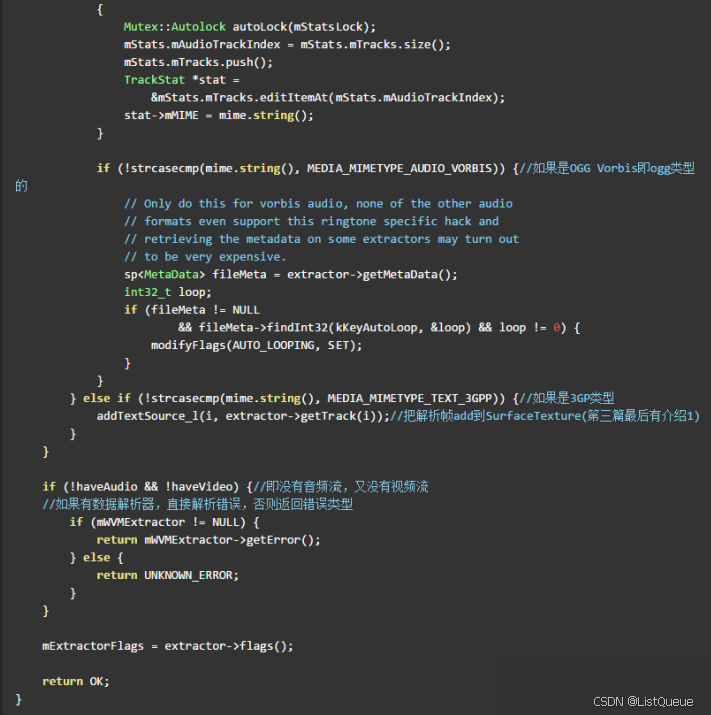Click the line 'if (fileMeta != NULL'
Image resolution: width=711 pixels, height=715 pixels.
tap(192, 310)
